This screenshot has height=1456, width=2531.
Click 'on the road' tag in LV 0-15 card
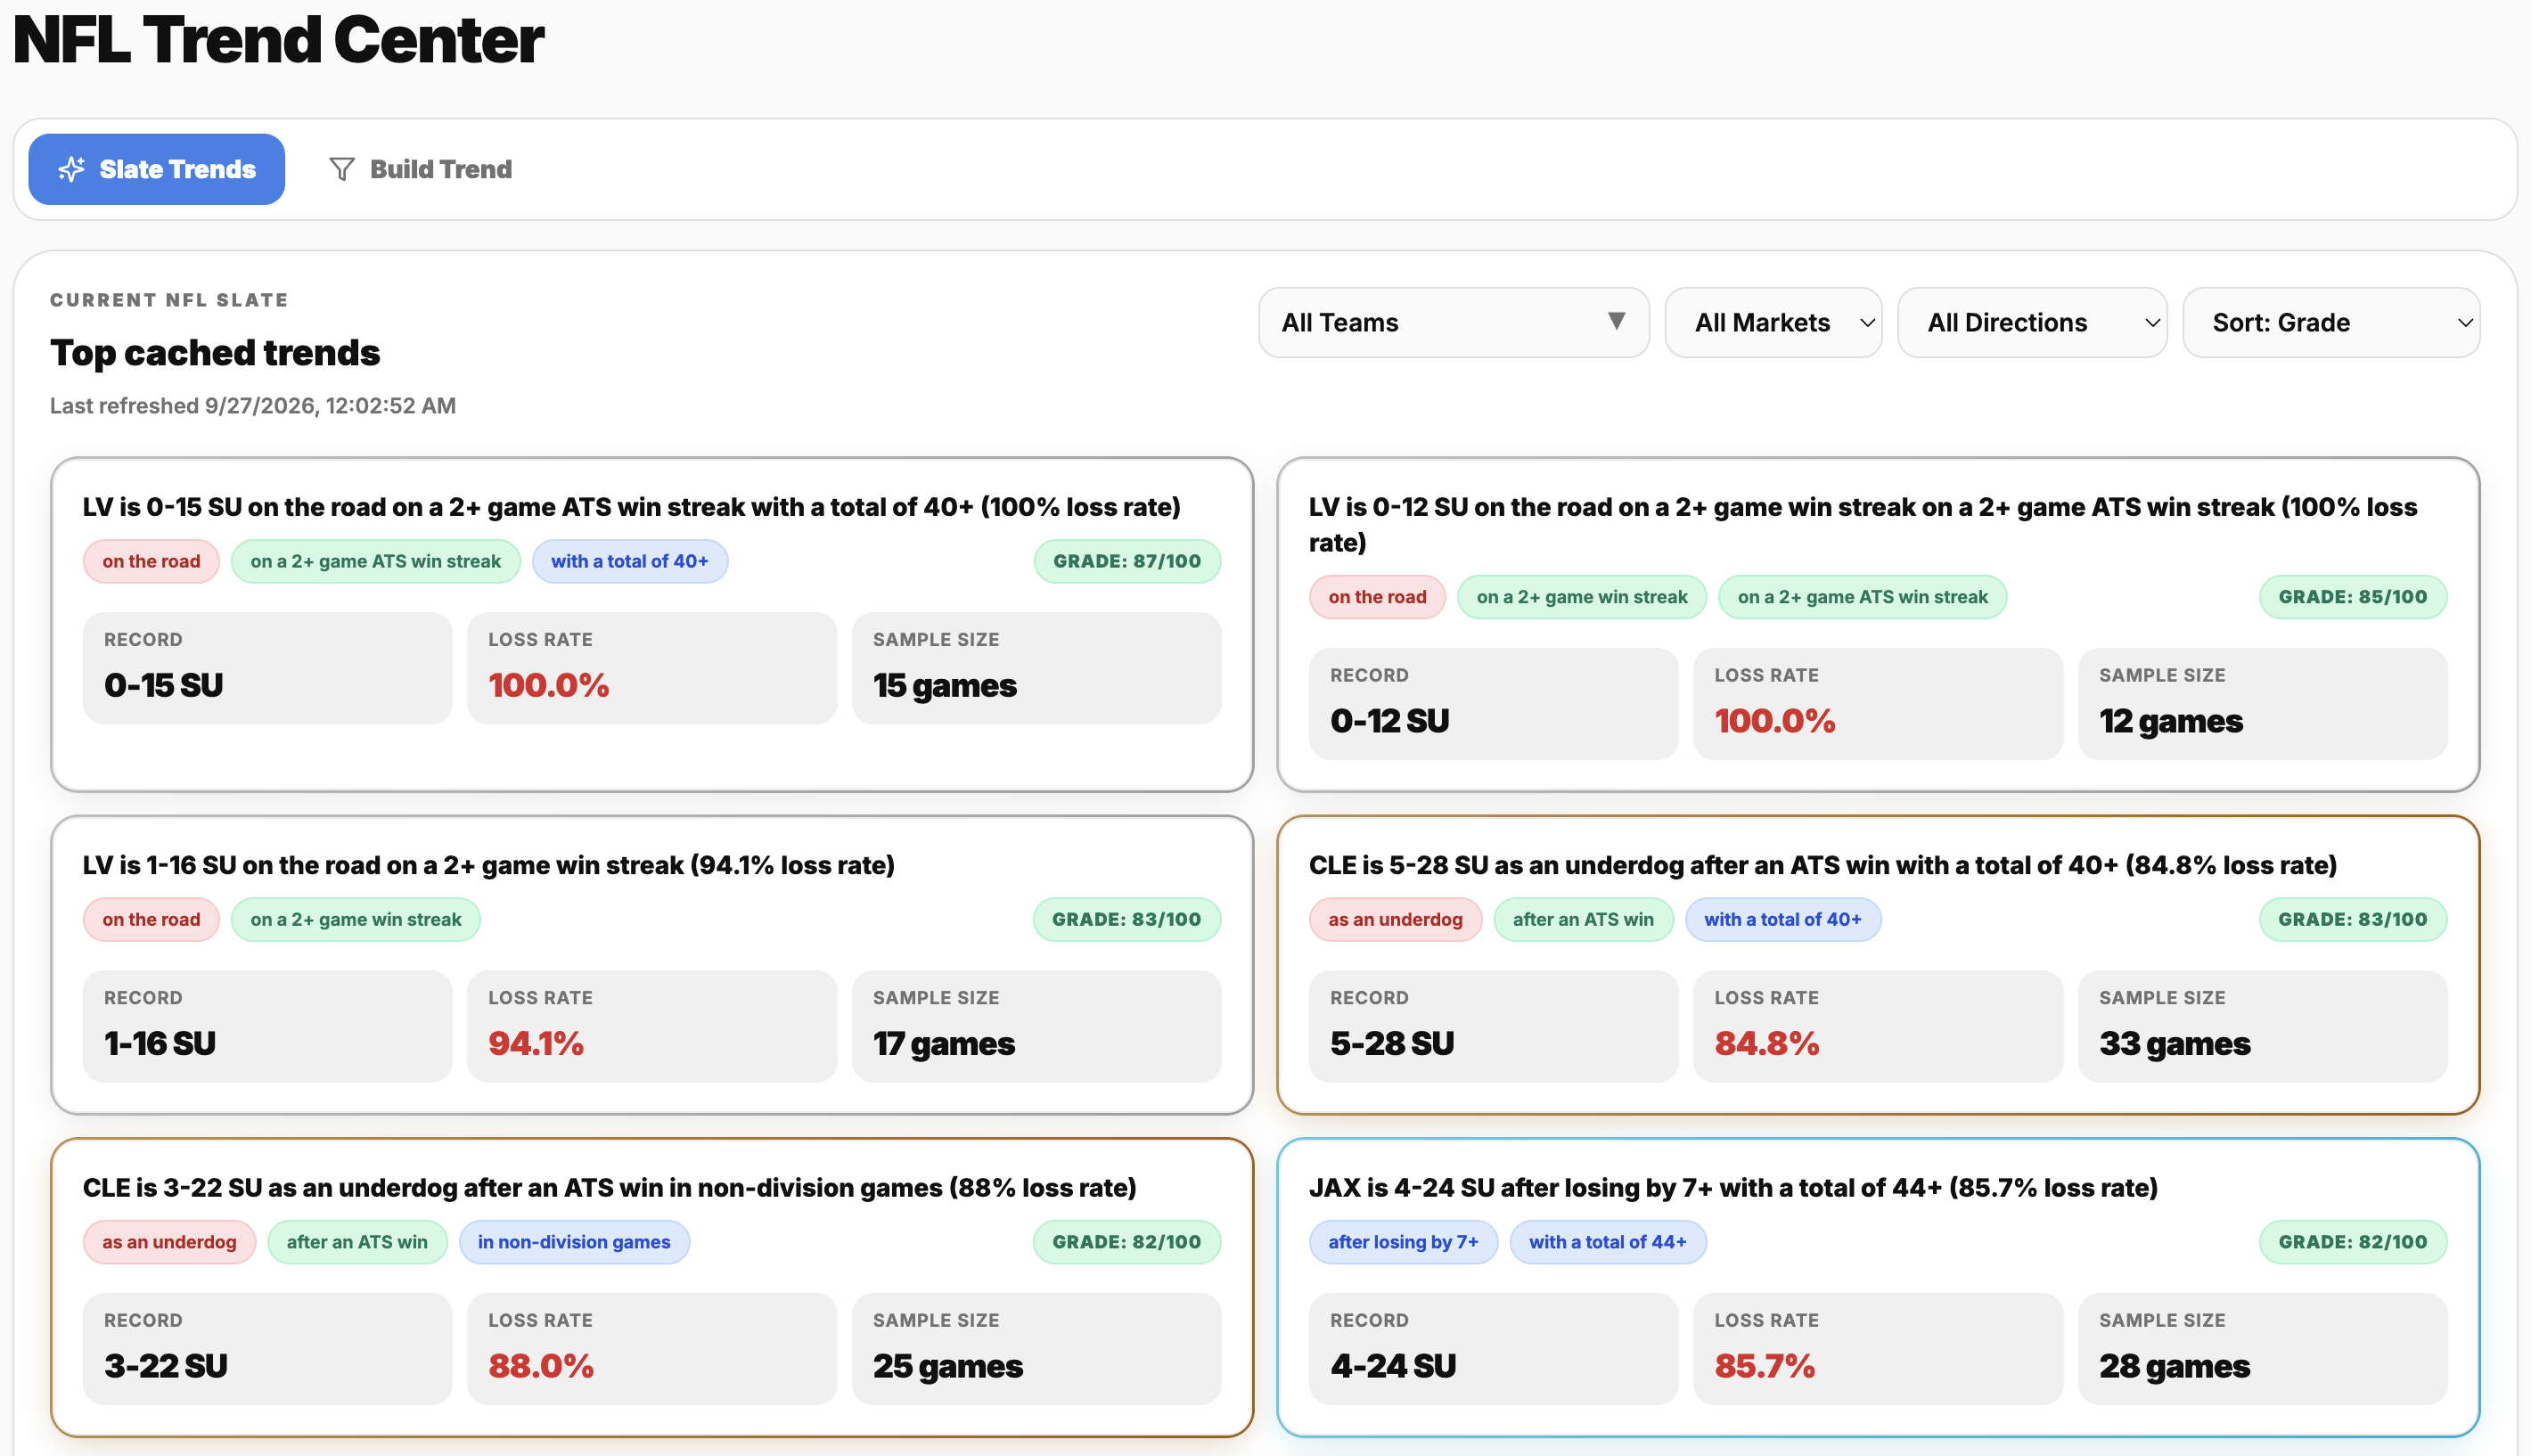(151, 561)
